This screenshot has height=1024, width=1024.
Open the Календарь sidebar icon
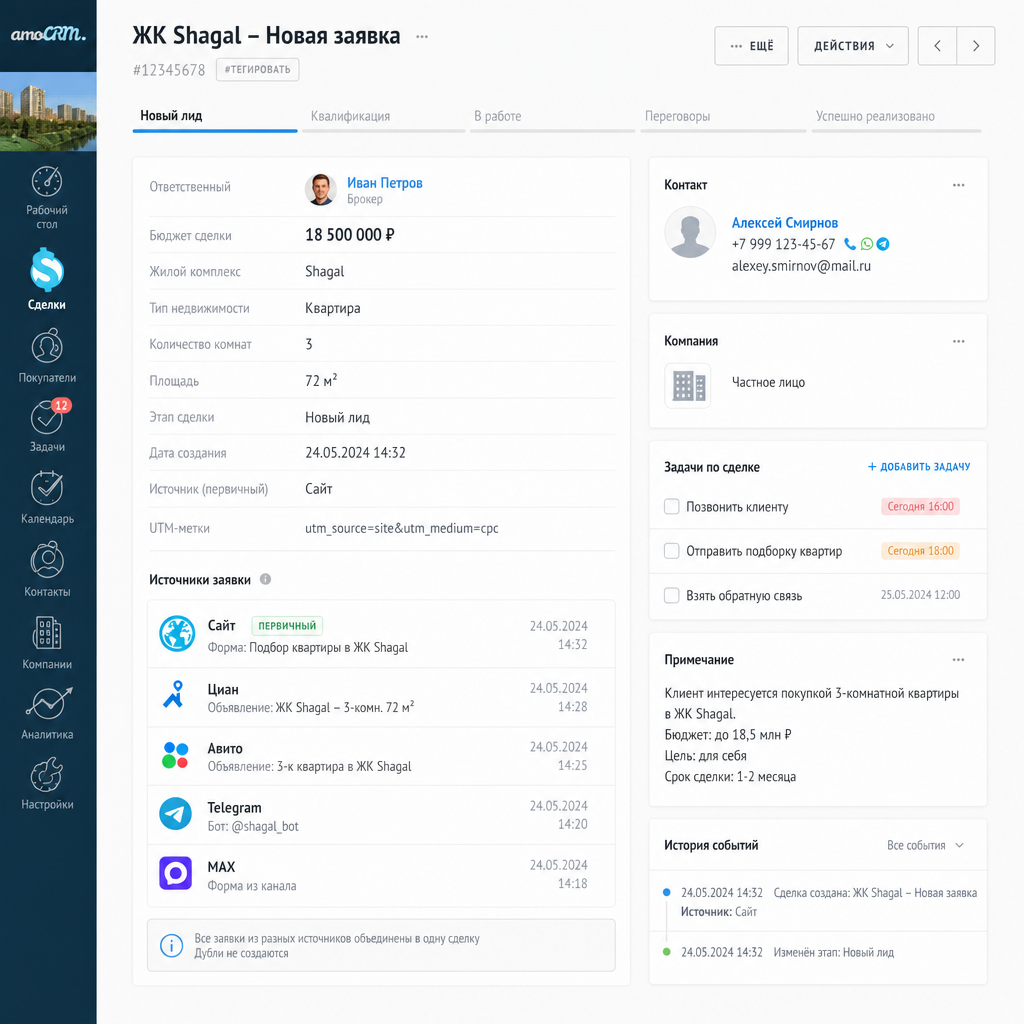(47, 488)
